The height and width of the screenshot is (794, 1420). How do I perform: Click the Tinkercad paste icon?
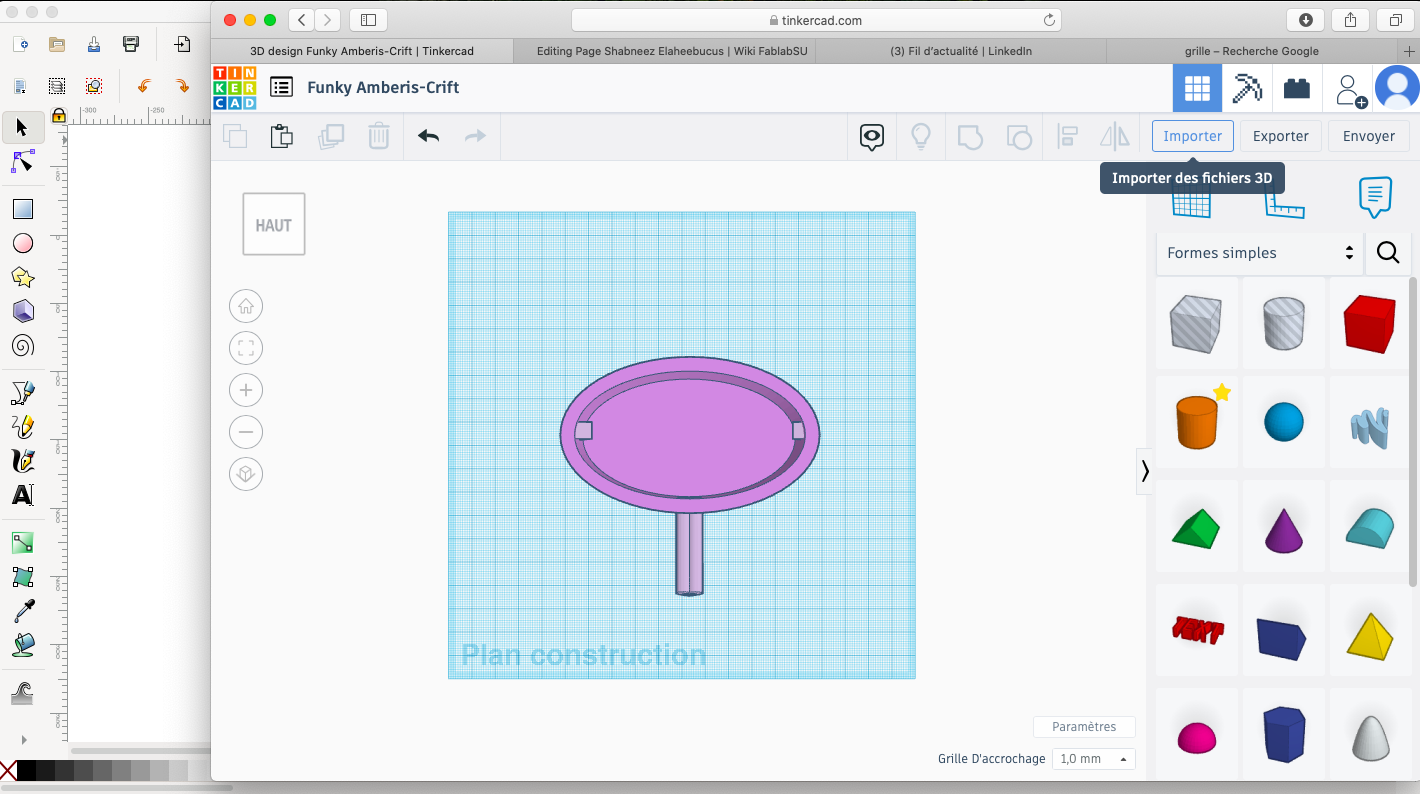pos(282,136)
